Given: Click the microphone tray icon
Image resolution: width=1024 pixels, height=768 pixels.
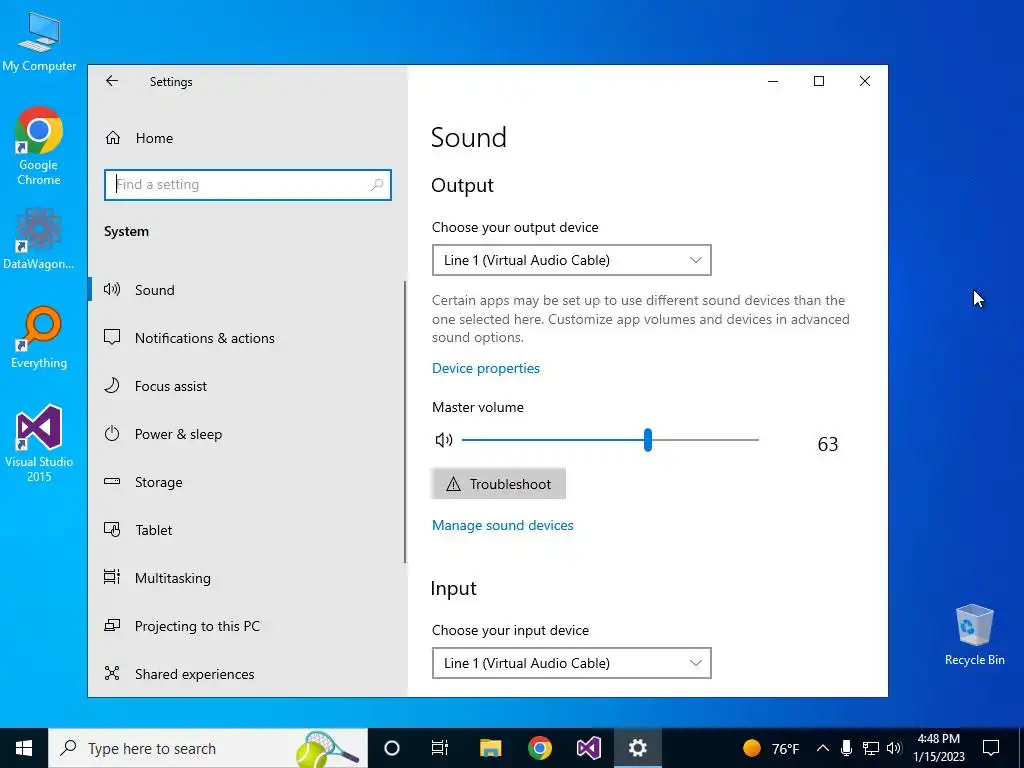Looking at the screenshot, I should click(x=846, y=748).
